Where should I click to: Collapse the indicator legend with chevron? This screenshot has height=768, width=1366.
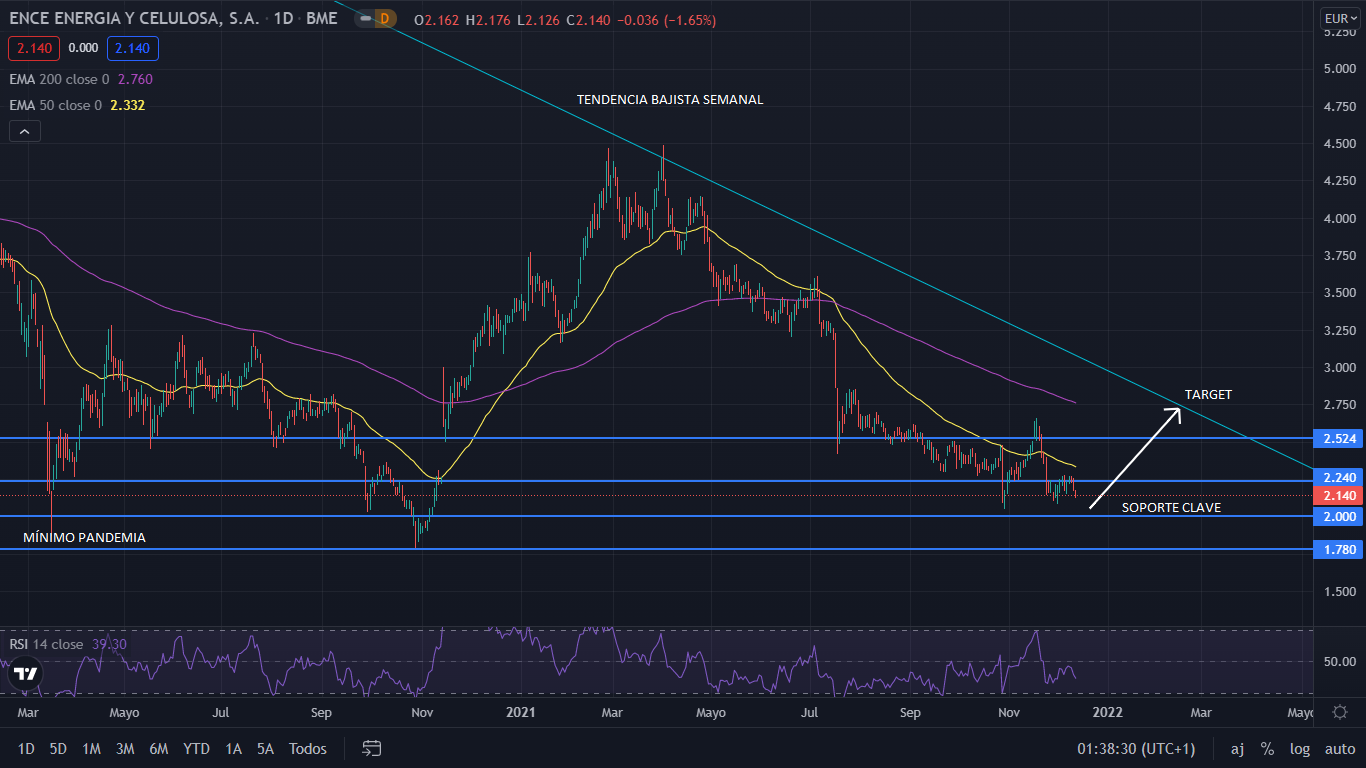coord(25,131)
